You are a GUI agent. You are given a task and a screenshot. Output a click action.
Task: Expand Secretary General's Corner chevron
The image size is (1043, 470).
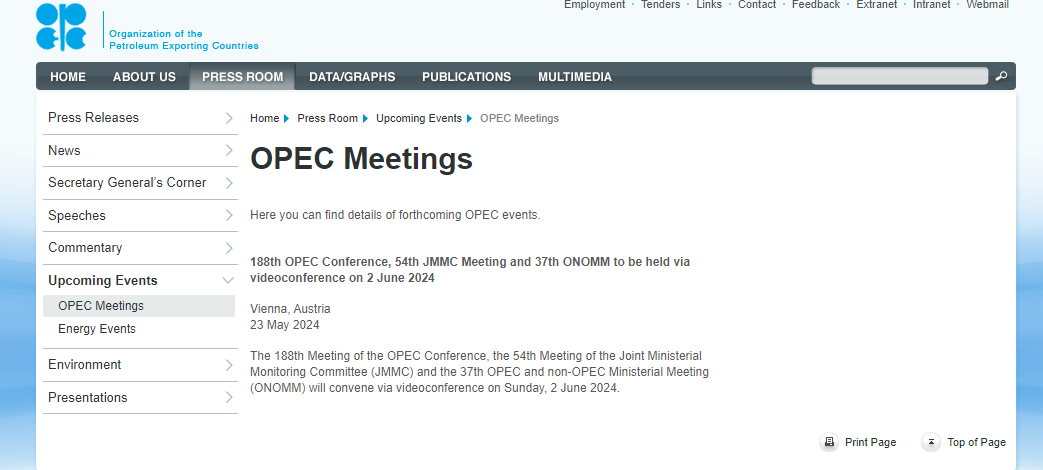coord(229,183)
